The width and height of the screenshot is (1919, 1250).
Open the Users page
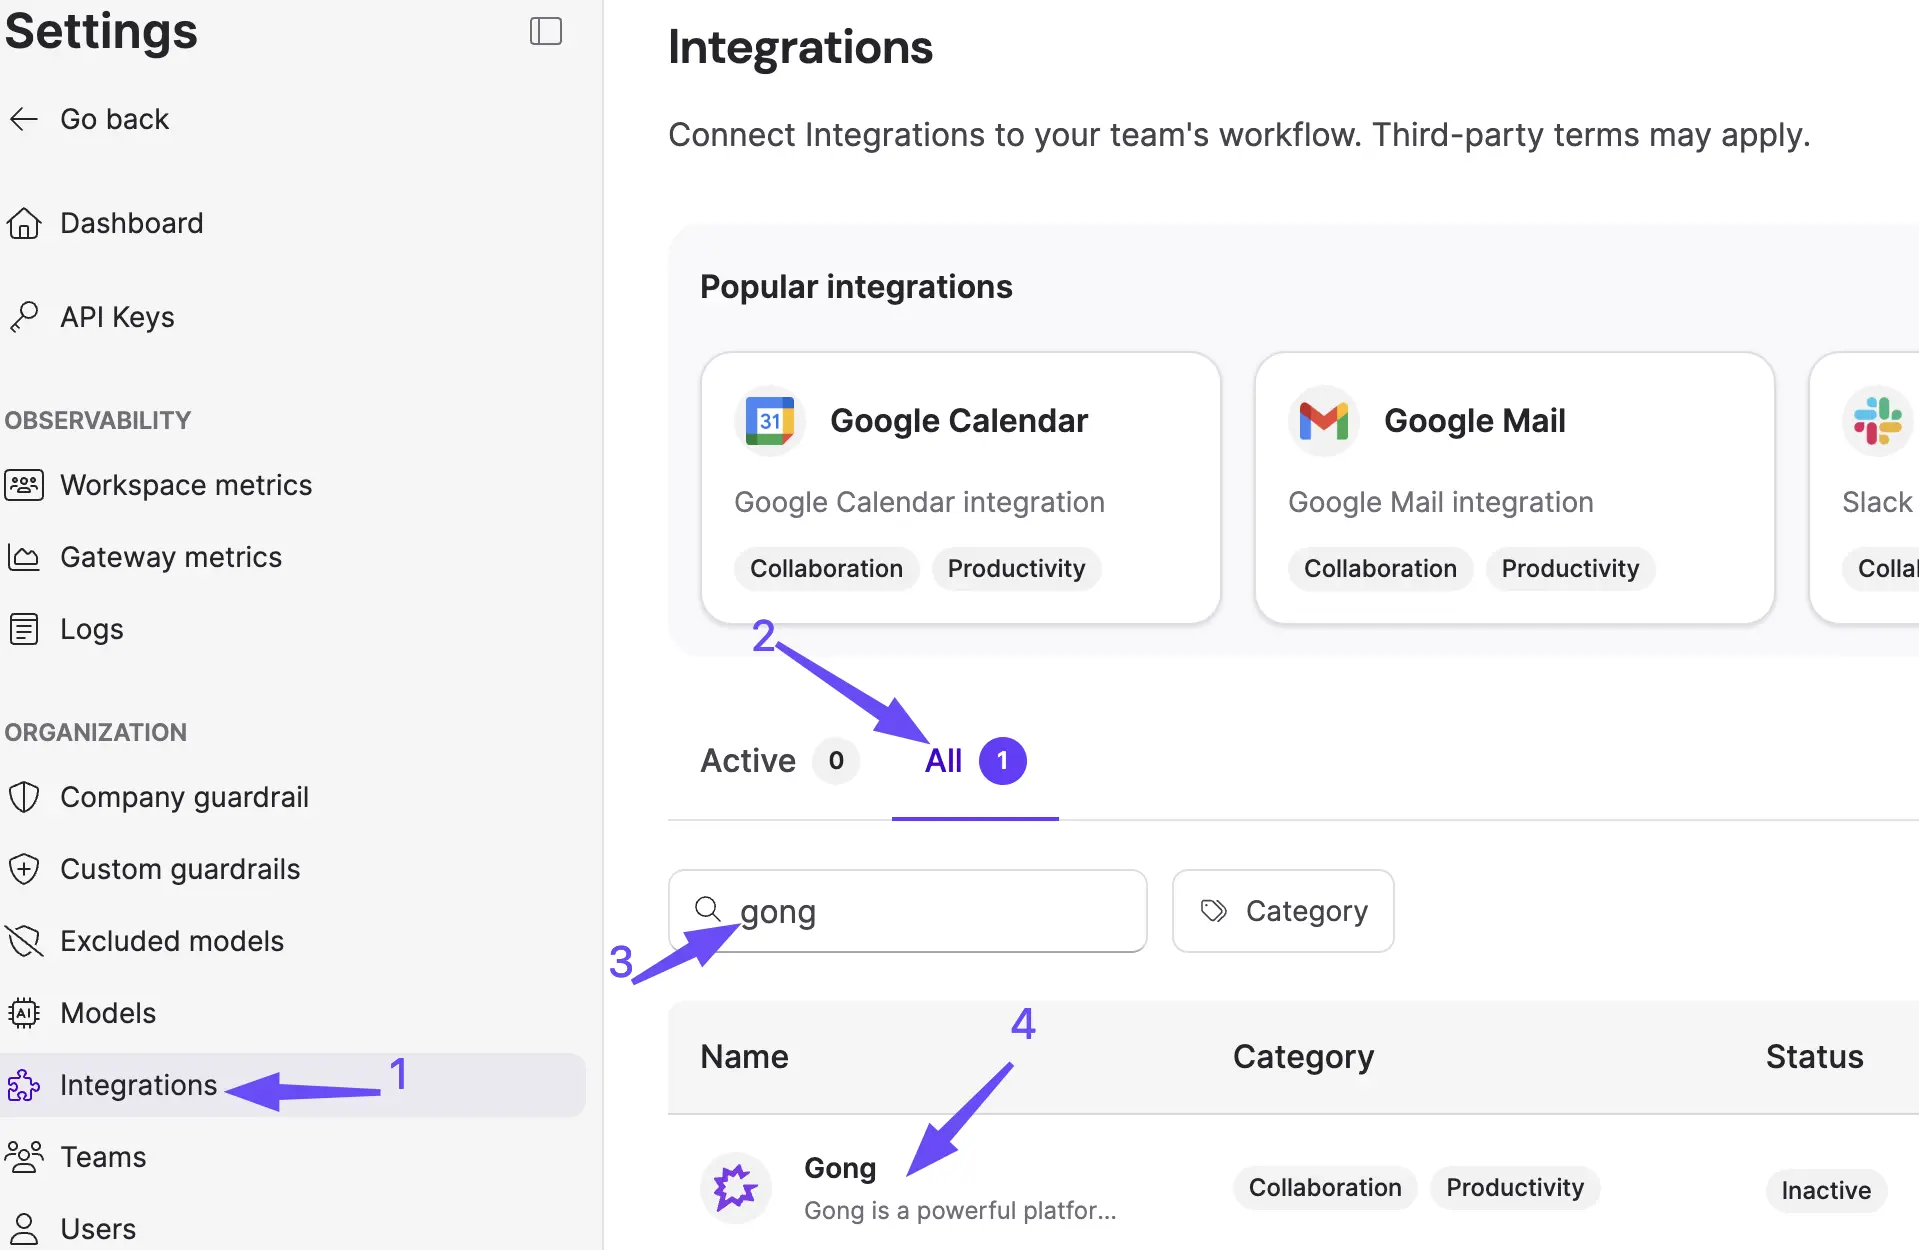pyautogui.click(x=98, y=1229)
